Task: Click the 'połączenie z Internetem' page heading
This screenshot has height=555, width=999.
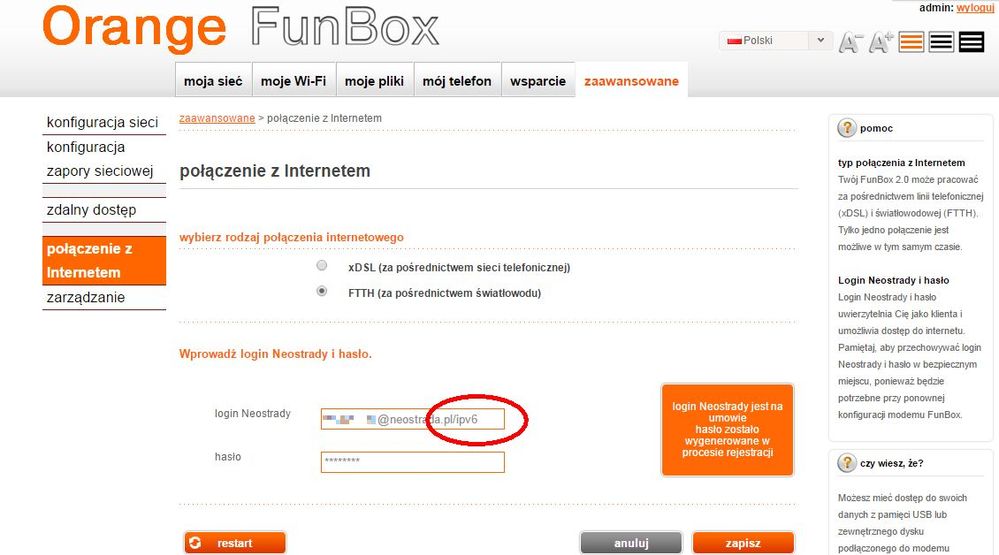Action: click(275, 171)
